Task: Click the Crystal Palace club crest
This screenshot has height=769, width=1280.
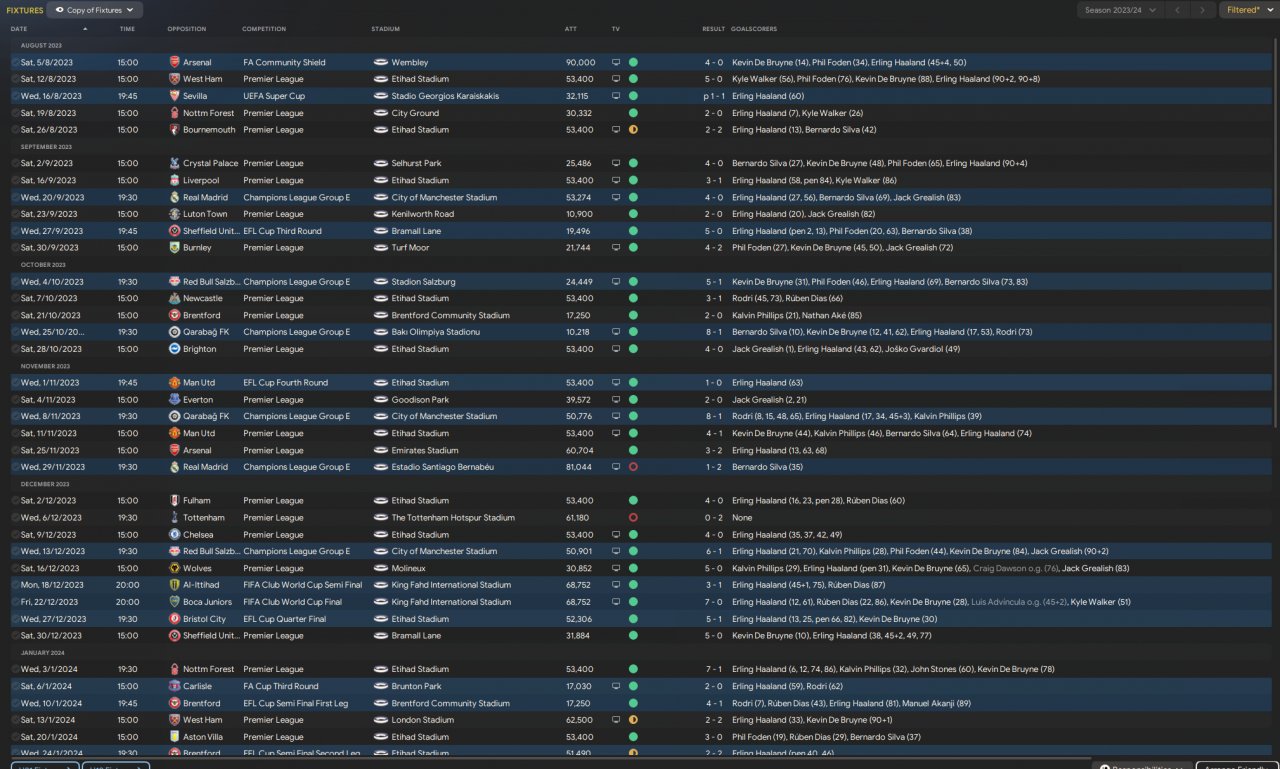Action: click(175, 163)
